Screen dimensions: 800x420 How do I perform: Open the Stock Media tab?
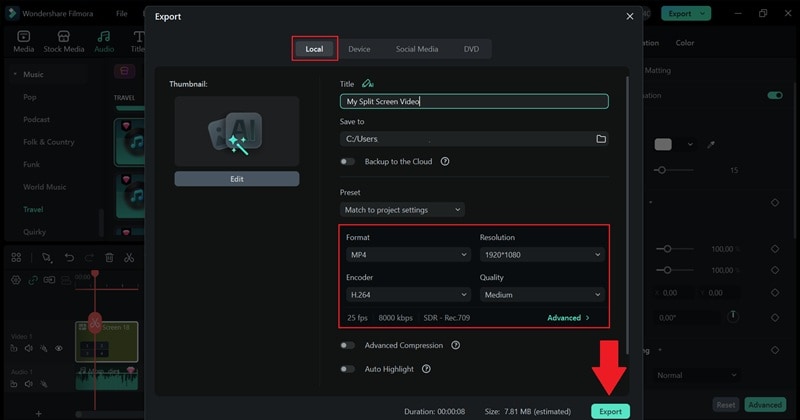click(x=64, y=41)
